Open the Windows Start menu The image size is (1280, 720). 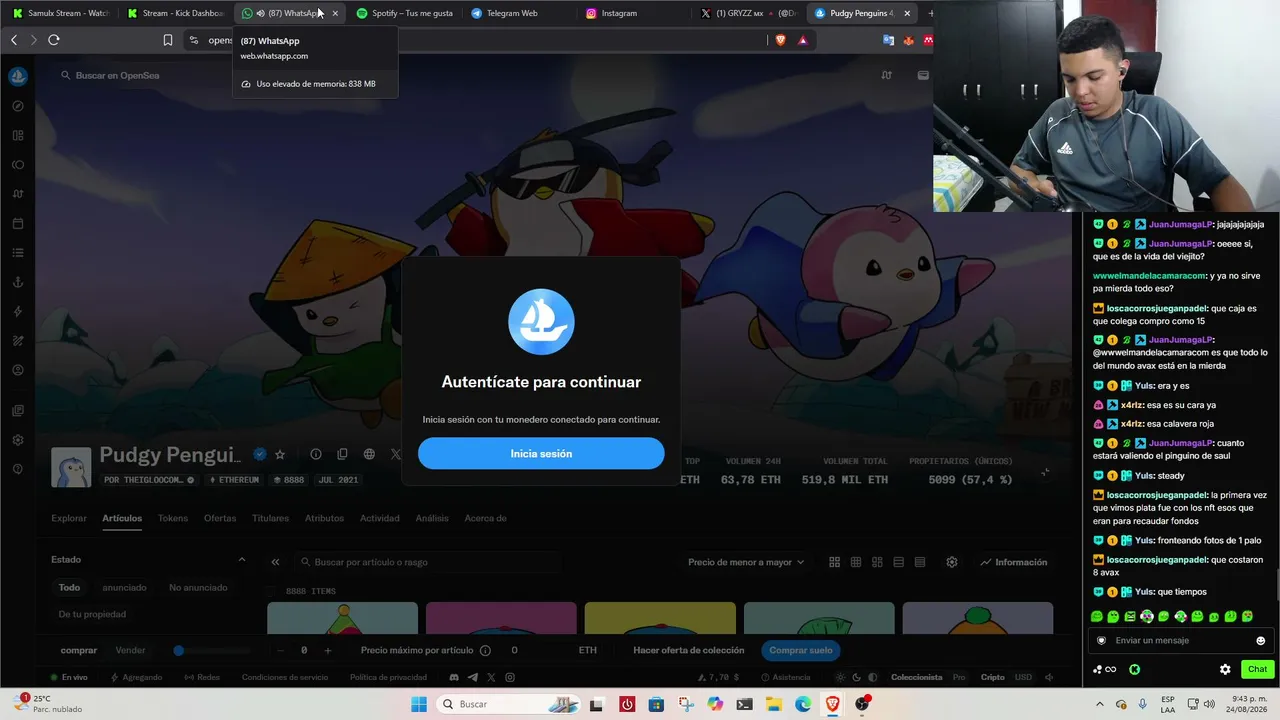click(418, 704)
